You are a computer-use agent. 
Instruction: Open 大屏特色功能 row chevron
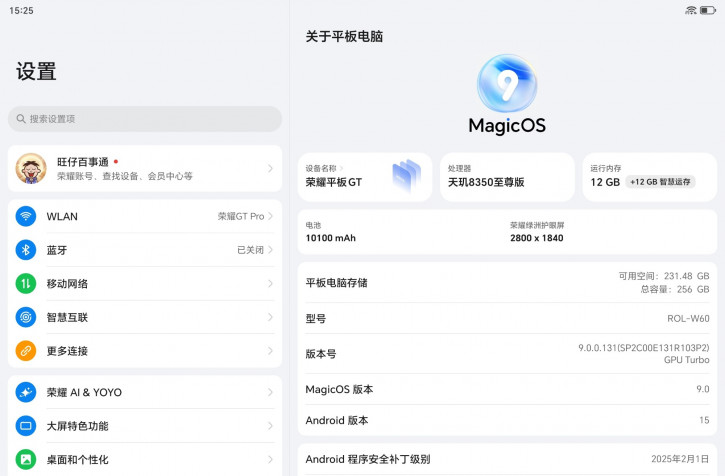pyautogui.click(x=270, y=426)
